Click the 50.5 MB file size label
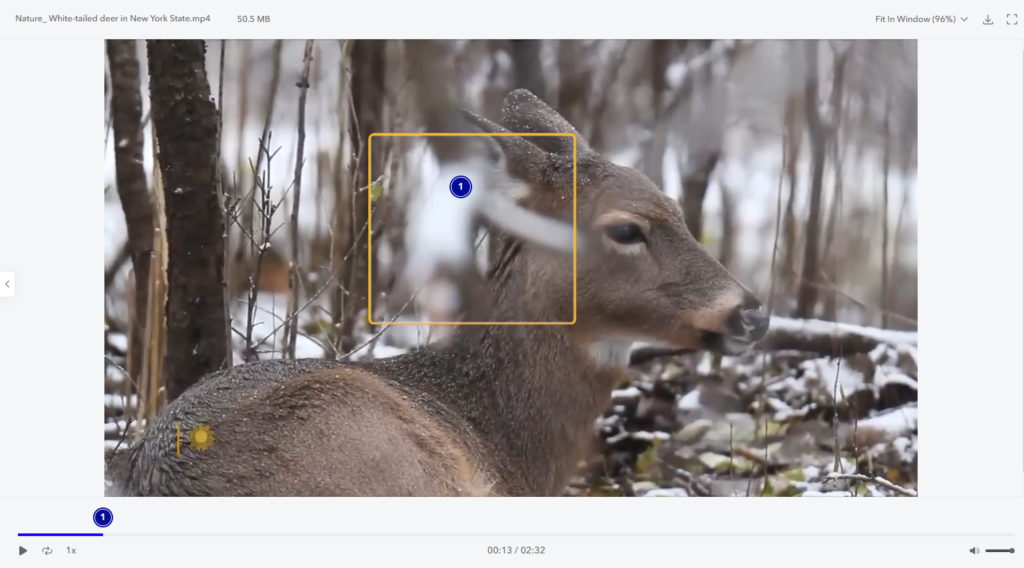Viewport: 1024px width, 568px height. pyautogui.click(x=253, y=19)
